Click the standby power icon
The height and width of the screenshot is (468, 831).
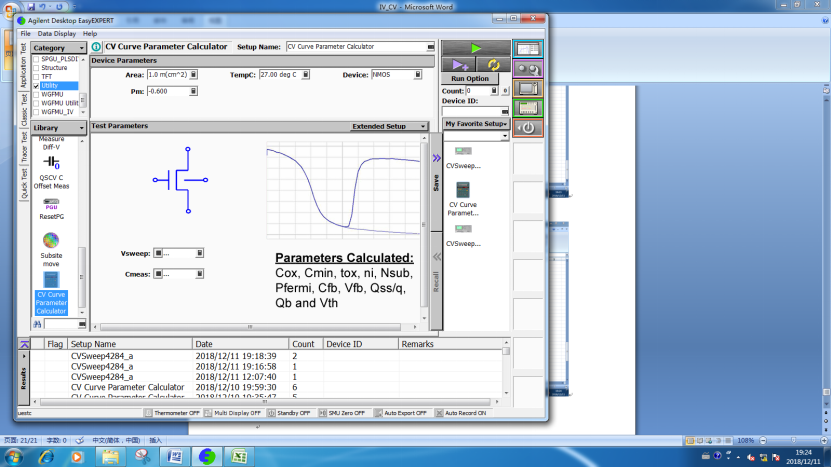click(528, 128)
